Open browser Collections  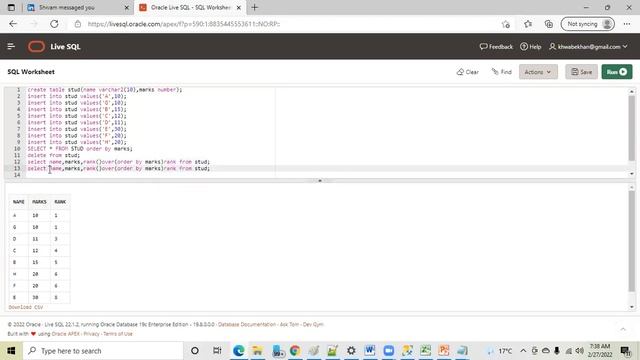pyautogui.click(x=549, y=24)
